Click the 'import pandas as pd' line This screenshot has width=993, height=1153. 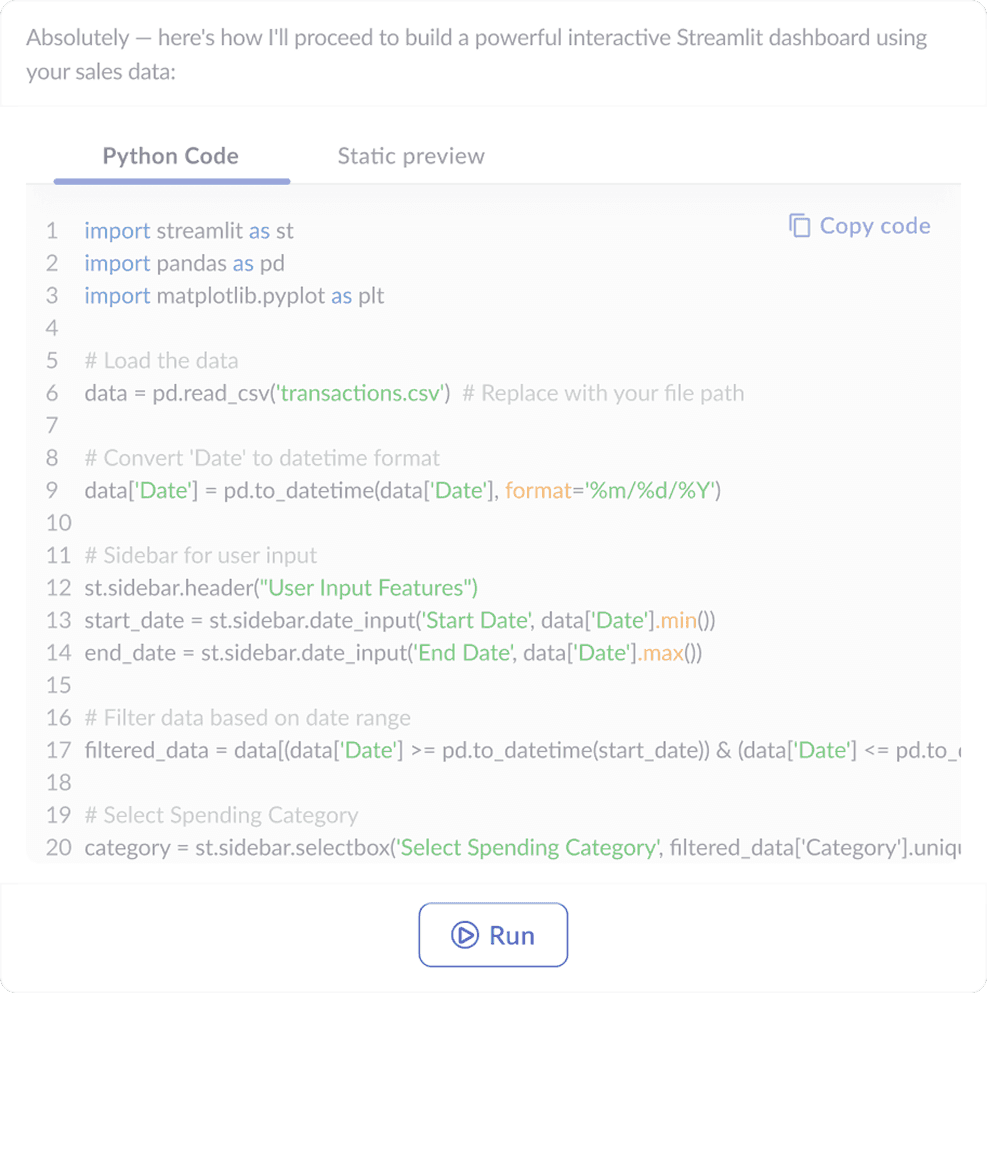(x=185, y=263)
